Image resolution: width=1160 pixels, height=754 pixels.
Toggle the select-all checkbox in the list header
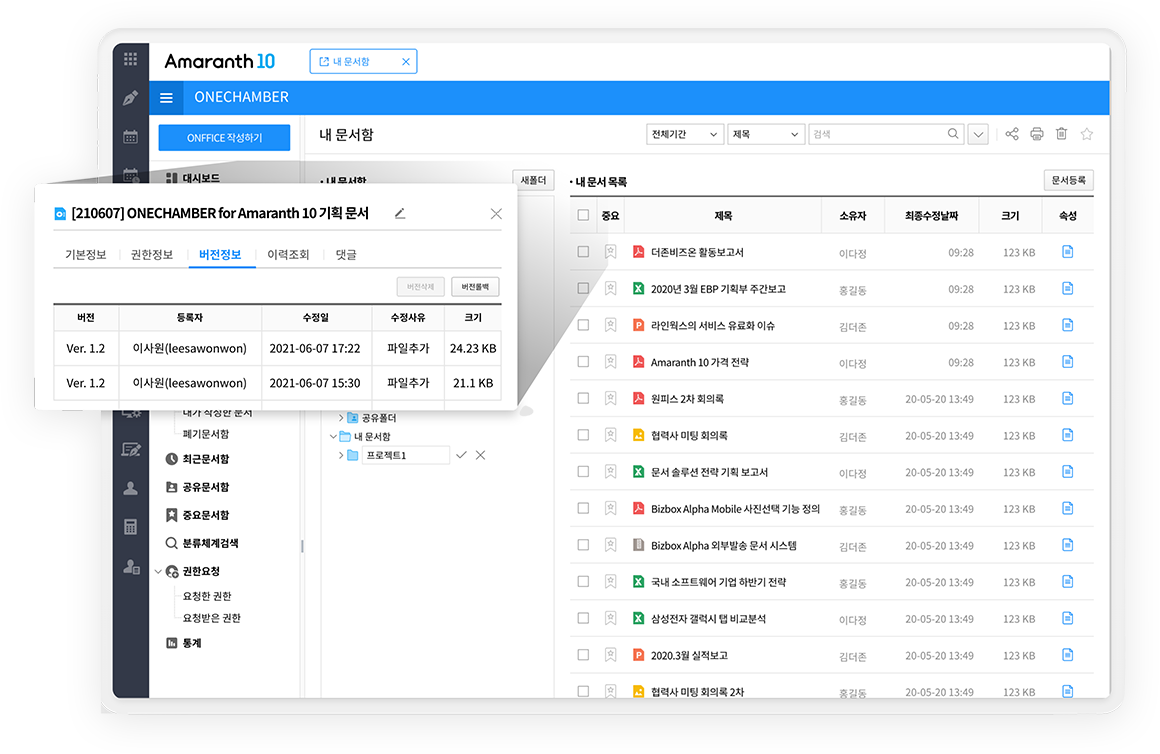point(583,215)
